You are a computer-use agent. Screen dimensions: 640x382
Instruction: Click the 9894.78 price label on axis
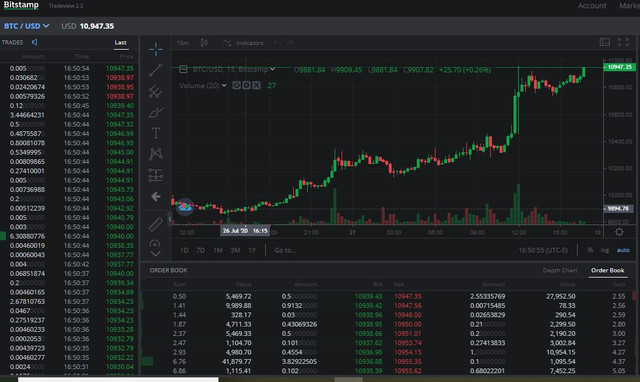(619, 209)
